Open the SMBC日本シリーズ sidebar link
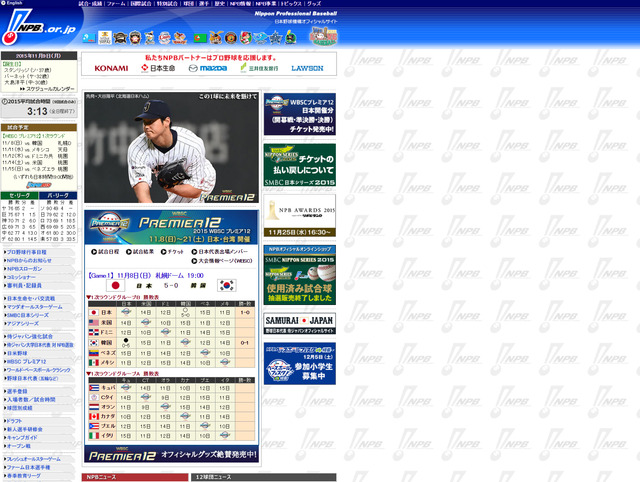The width and height of the screenshot is (640, 482). [27, 315]
